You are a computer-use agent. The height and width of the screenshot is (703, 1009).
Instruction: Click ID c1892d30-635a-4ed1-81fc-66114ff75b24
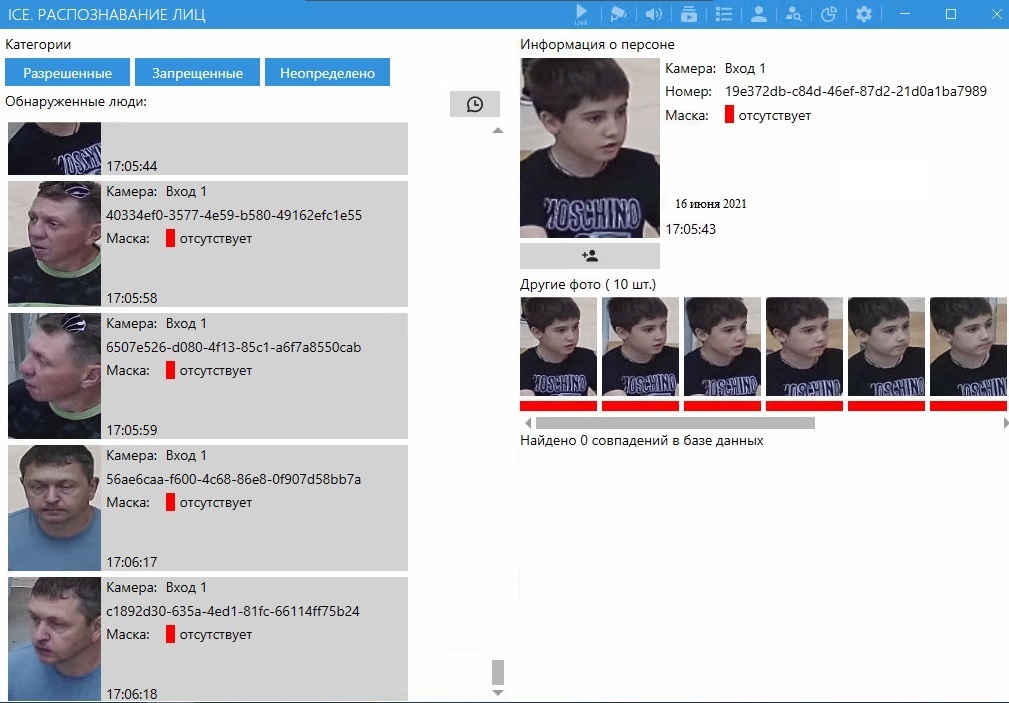pos(233,611)
